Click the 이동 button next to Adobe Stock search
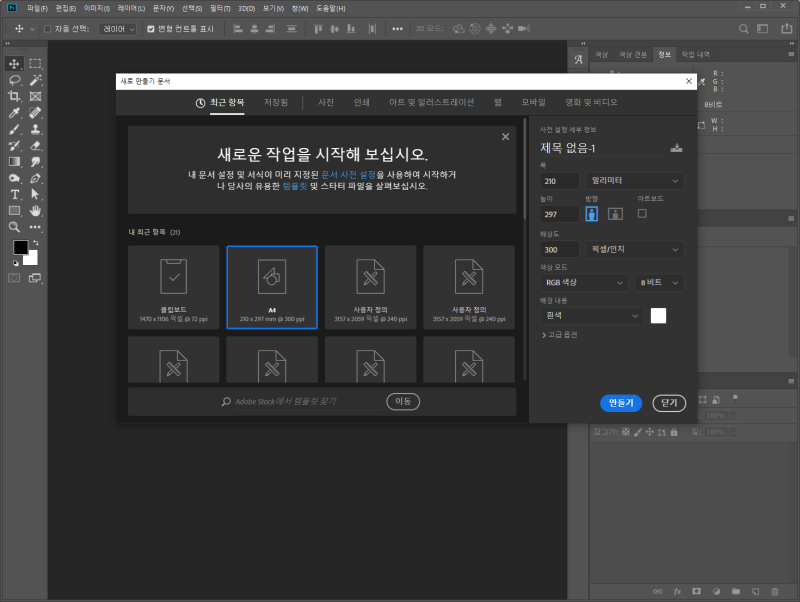This screenshot has height=602, width=800. tap(403, 402)
